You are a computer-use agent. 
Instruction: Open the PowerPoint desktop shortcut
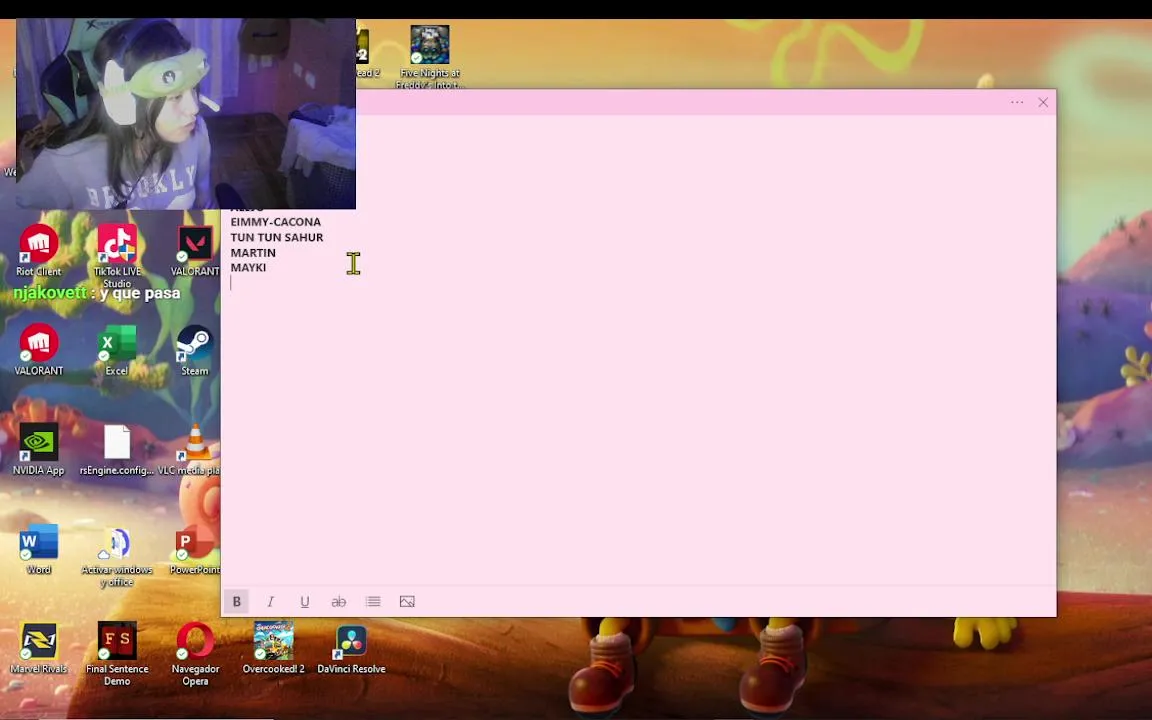(x=195, y=549)
